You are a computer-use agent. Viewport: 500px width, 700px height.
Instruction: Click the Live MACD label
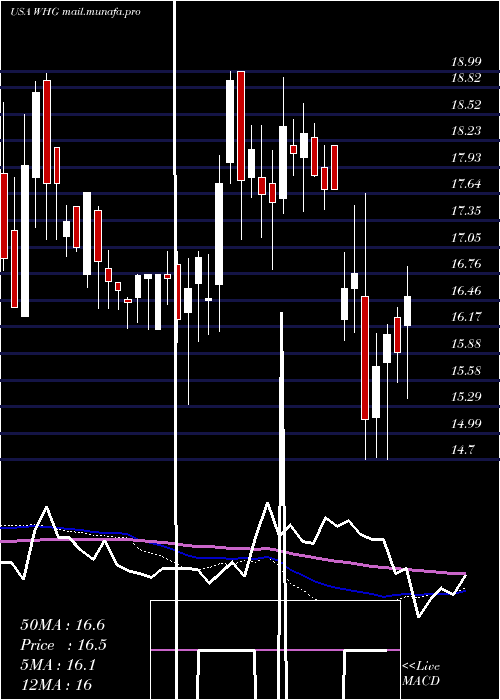click(421, 674)
